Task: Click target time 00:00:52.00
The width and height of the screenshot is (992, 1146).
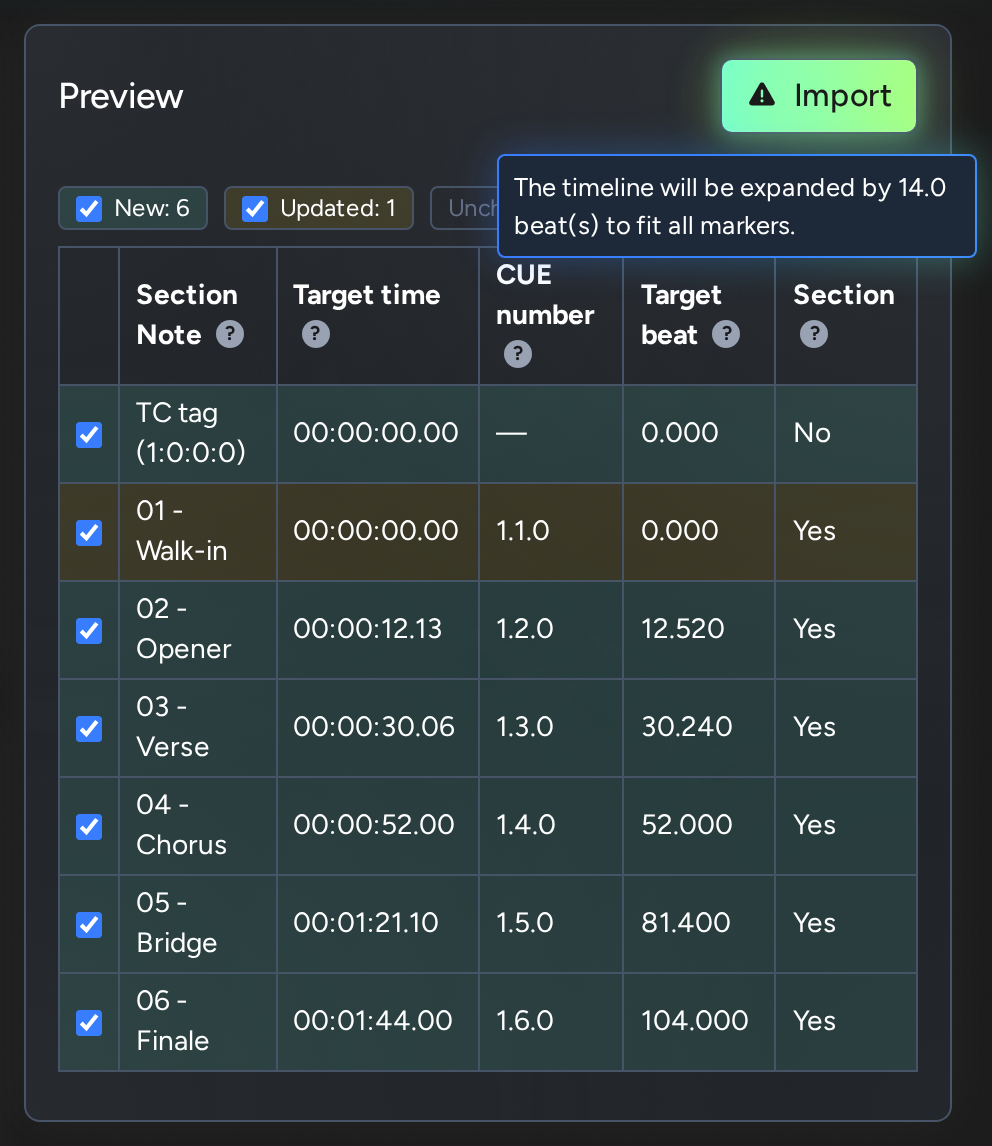Action: pos(374,824)
